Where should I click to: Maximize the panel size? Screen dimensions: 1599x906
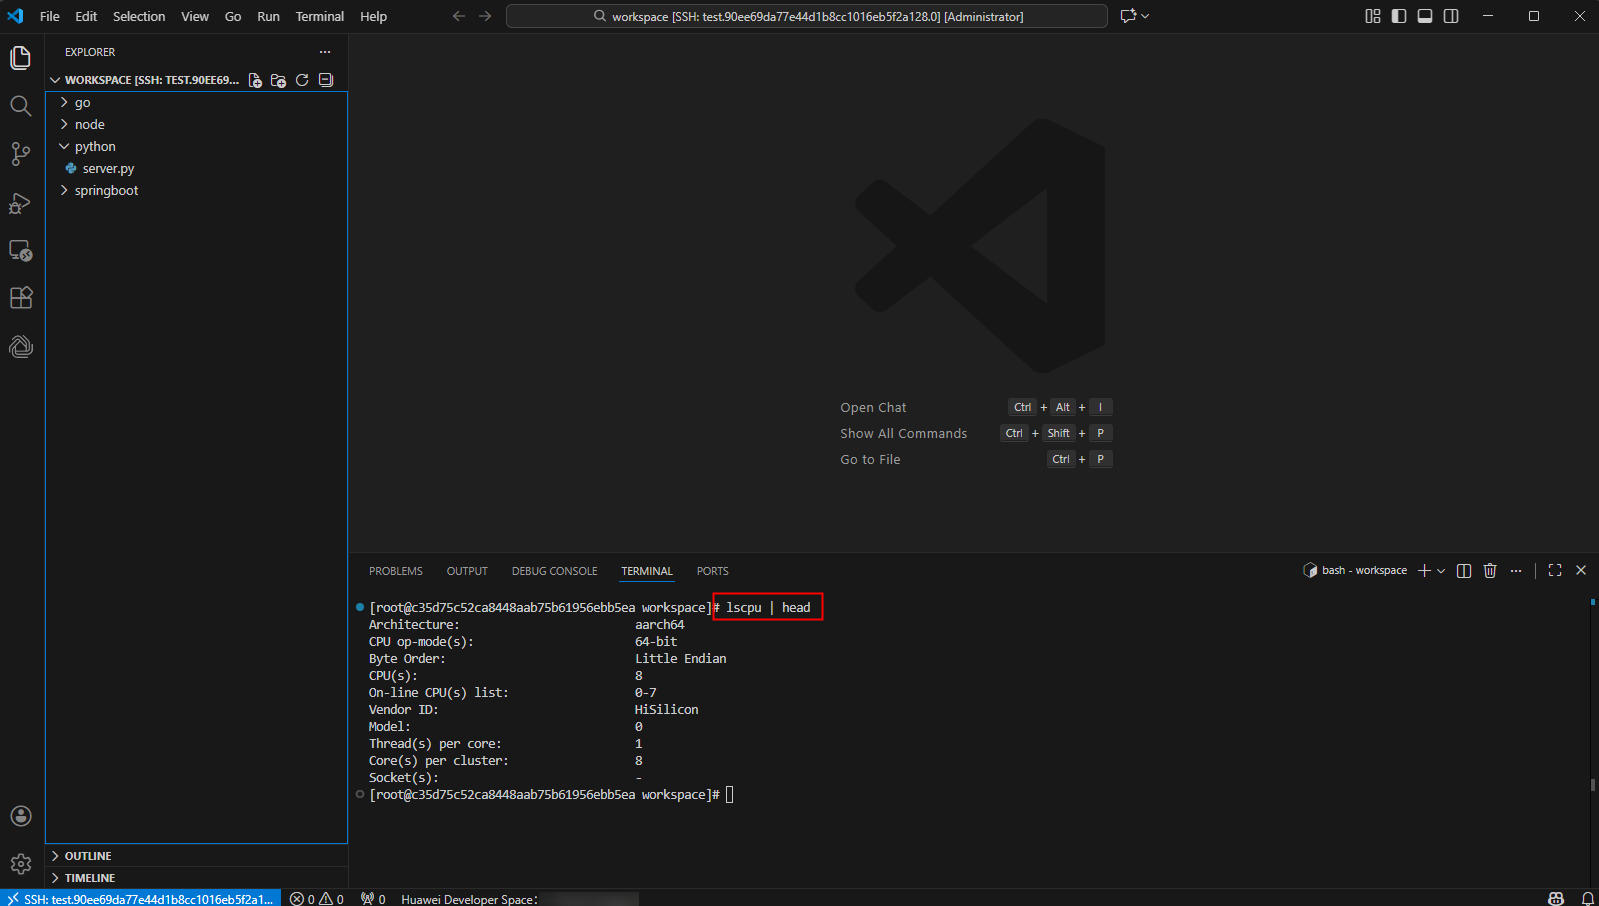tap(1555, 570)
